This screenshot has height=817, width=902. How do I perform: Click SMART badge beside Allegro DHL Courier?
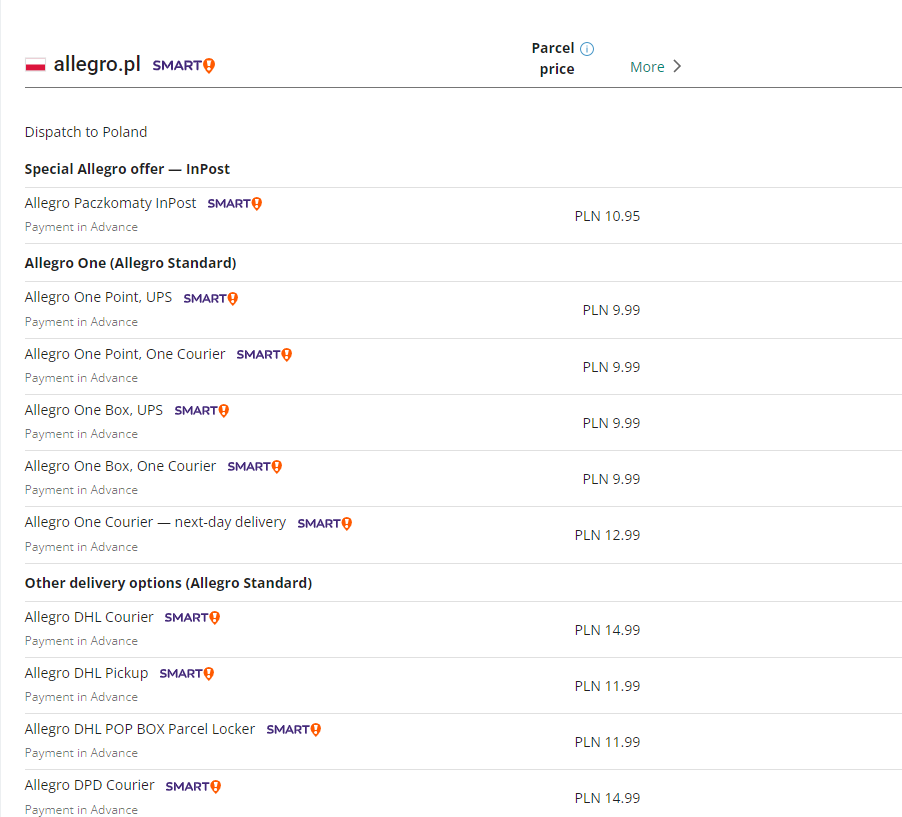(192, 618)
